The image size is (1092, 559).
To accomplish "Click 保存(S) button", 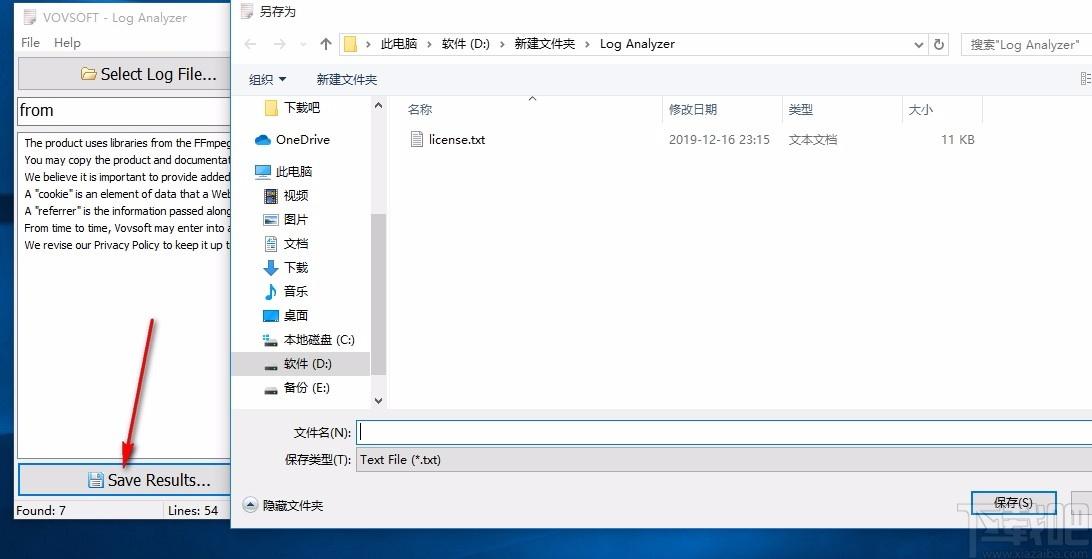I will click(1013, 503).
